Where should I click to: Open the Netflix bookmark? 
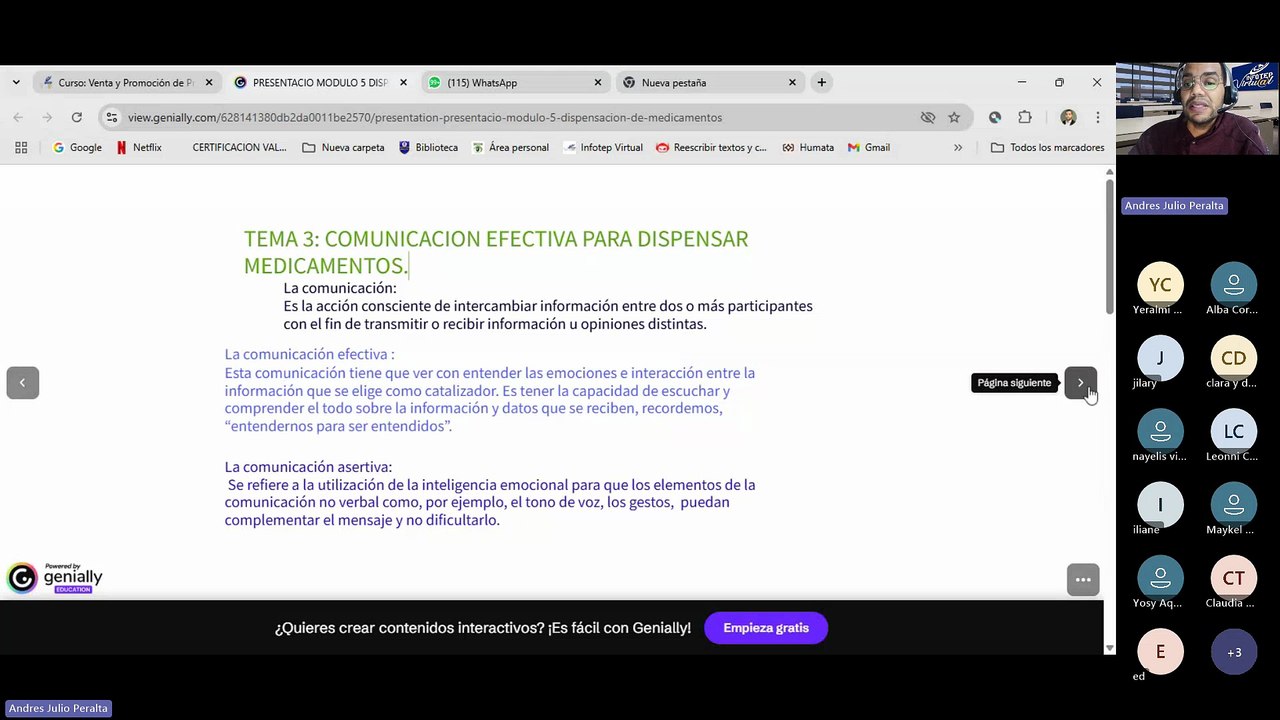tap(139, 147)
